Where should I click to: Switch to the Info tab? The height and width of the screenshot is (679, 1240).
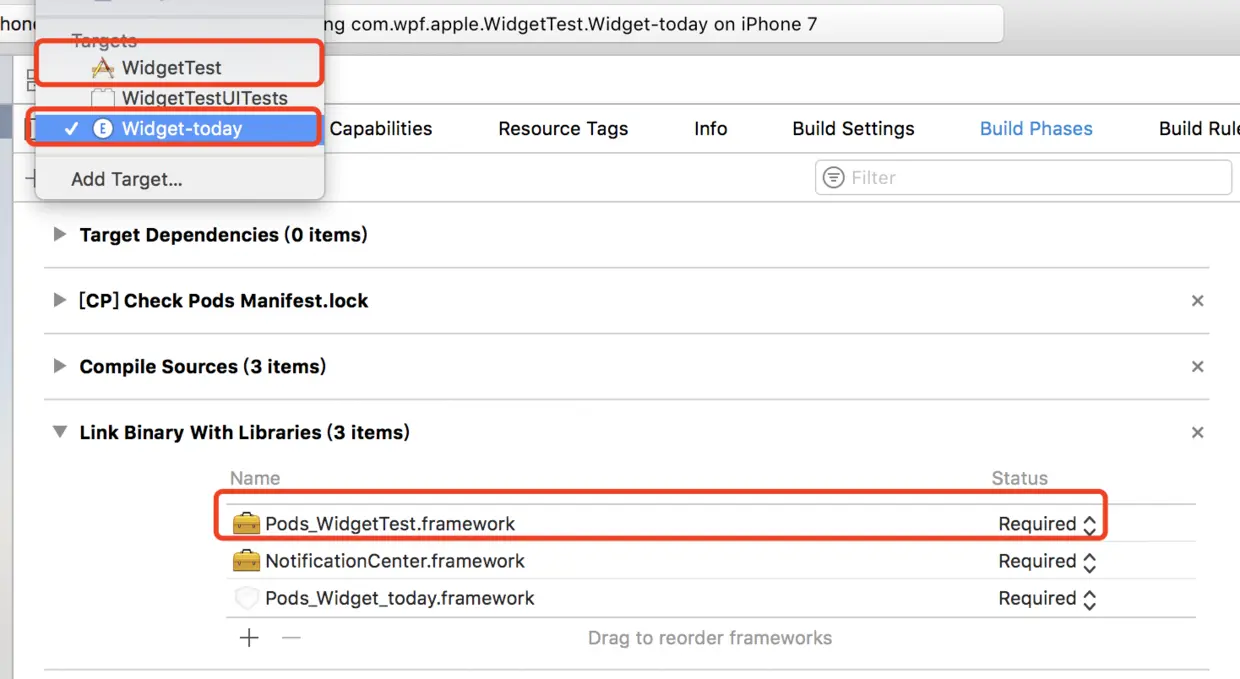click(710, 128)
